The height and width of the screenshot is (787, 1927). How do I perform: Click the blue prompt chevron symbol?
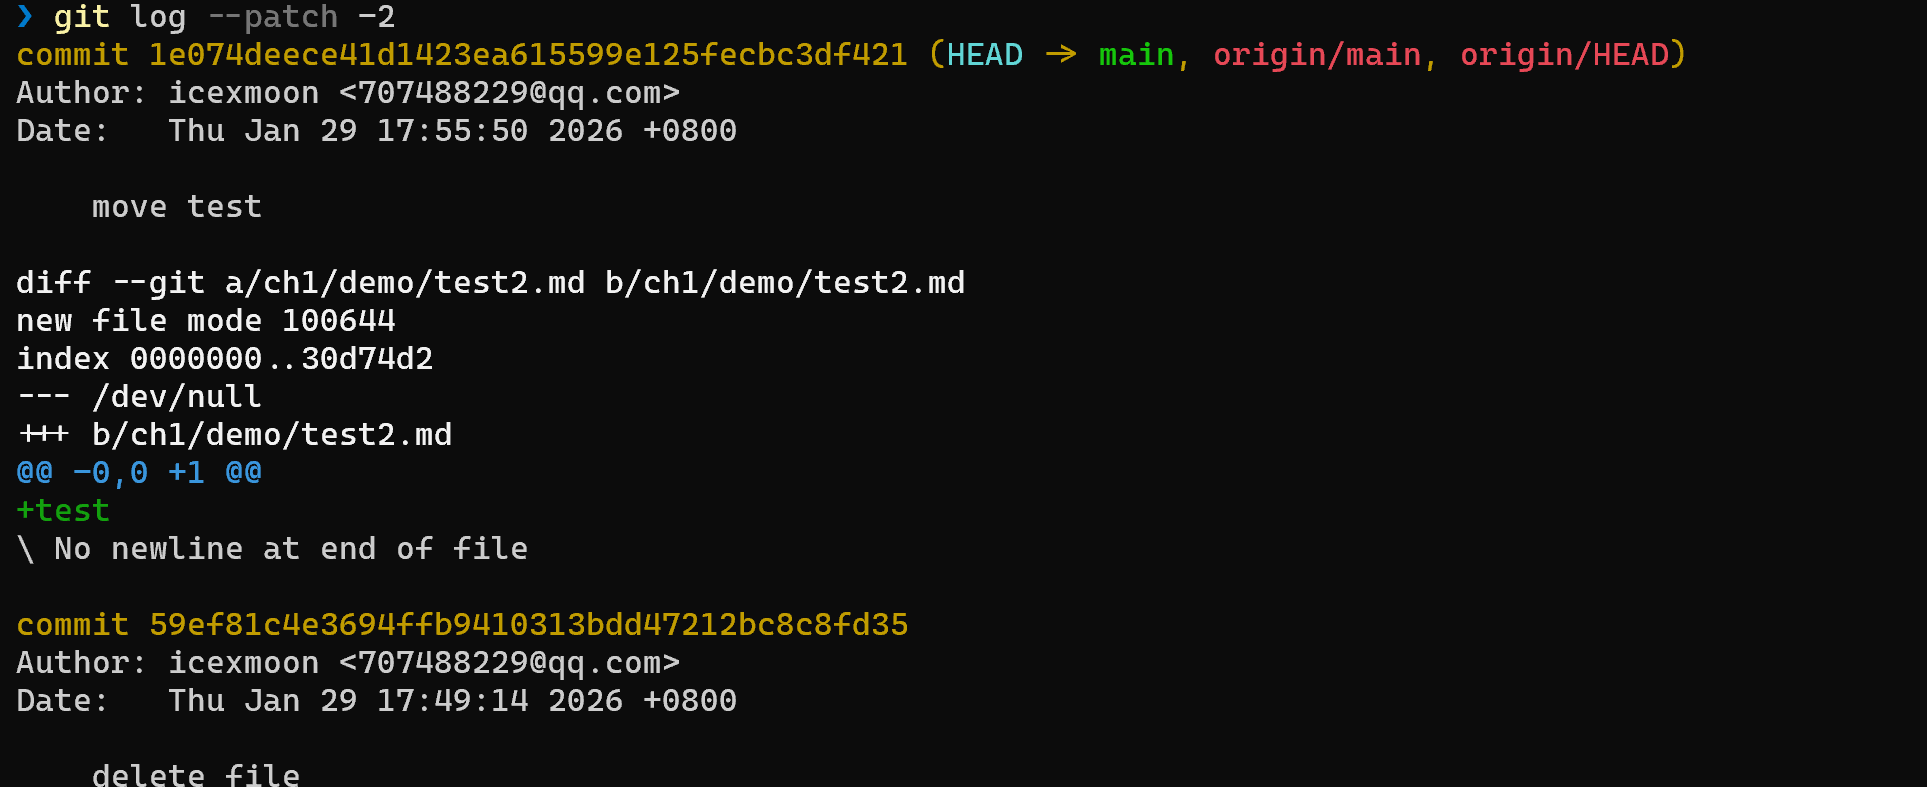[x=25, y=16]
